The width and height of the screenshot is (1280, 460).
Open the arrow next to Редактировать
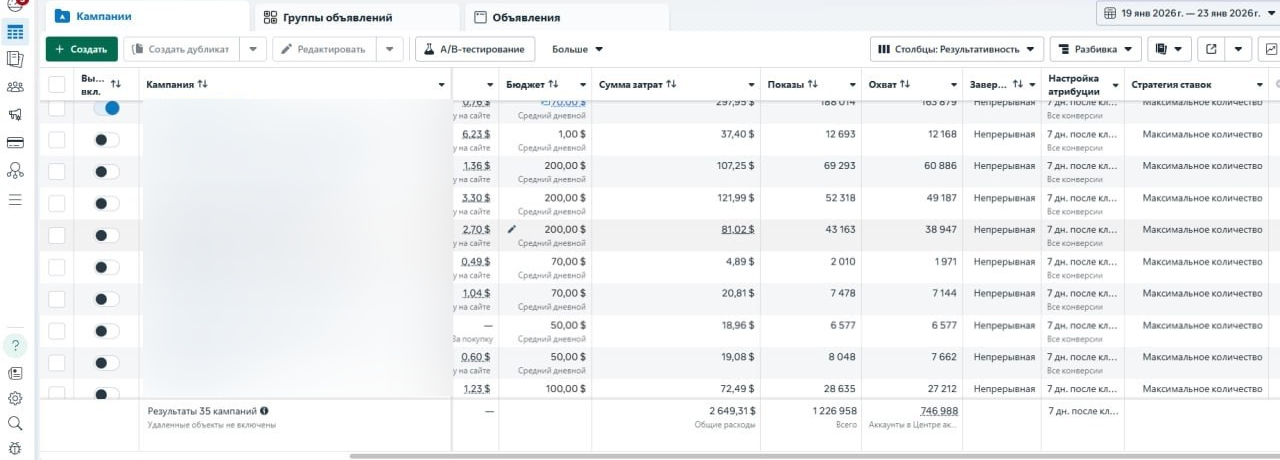click(390, 49)
